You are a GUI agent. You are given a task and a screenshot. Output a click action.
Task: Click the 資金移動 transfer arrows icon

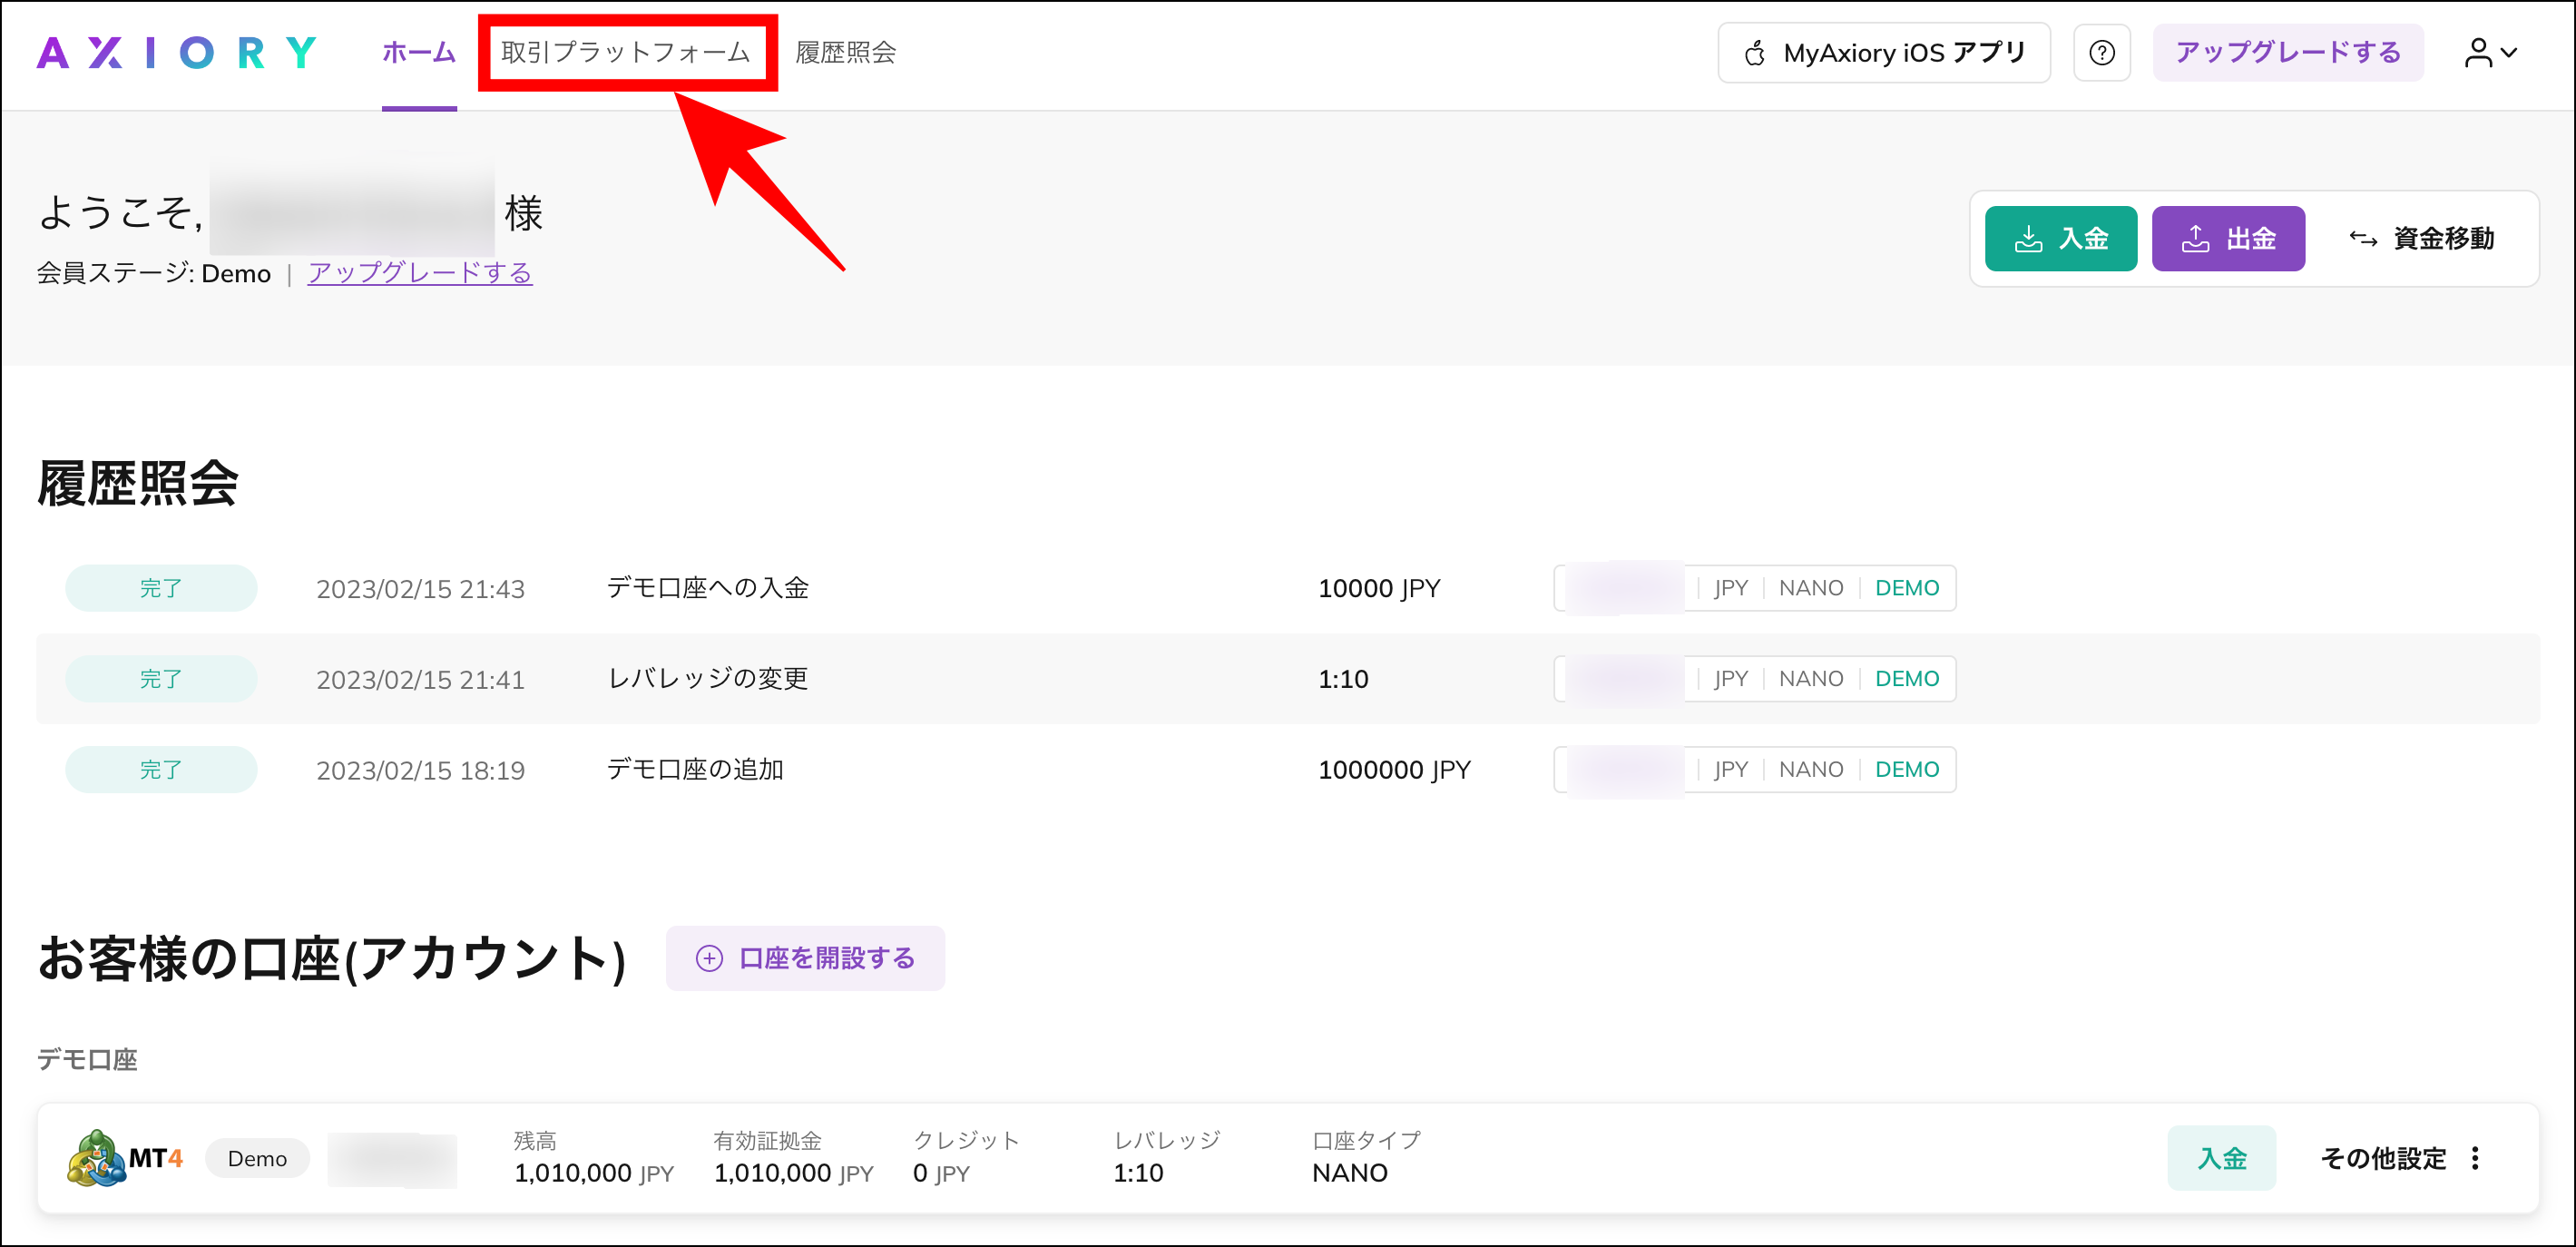[x=2363, y=238]
